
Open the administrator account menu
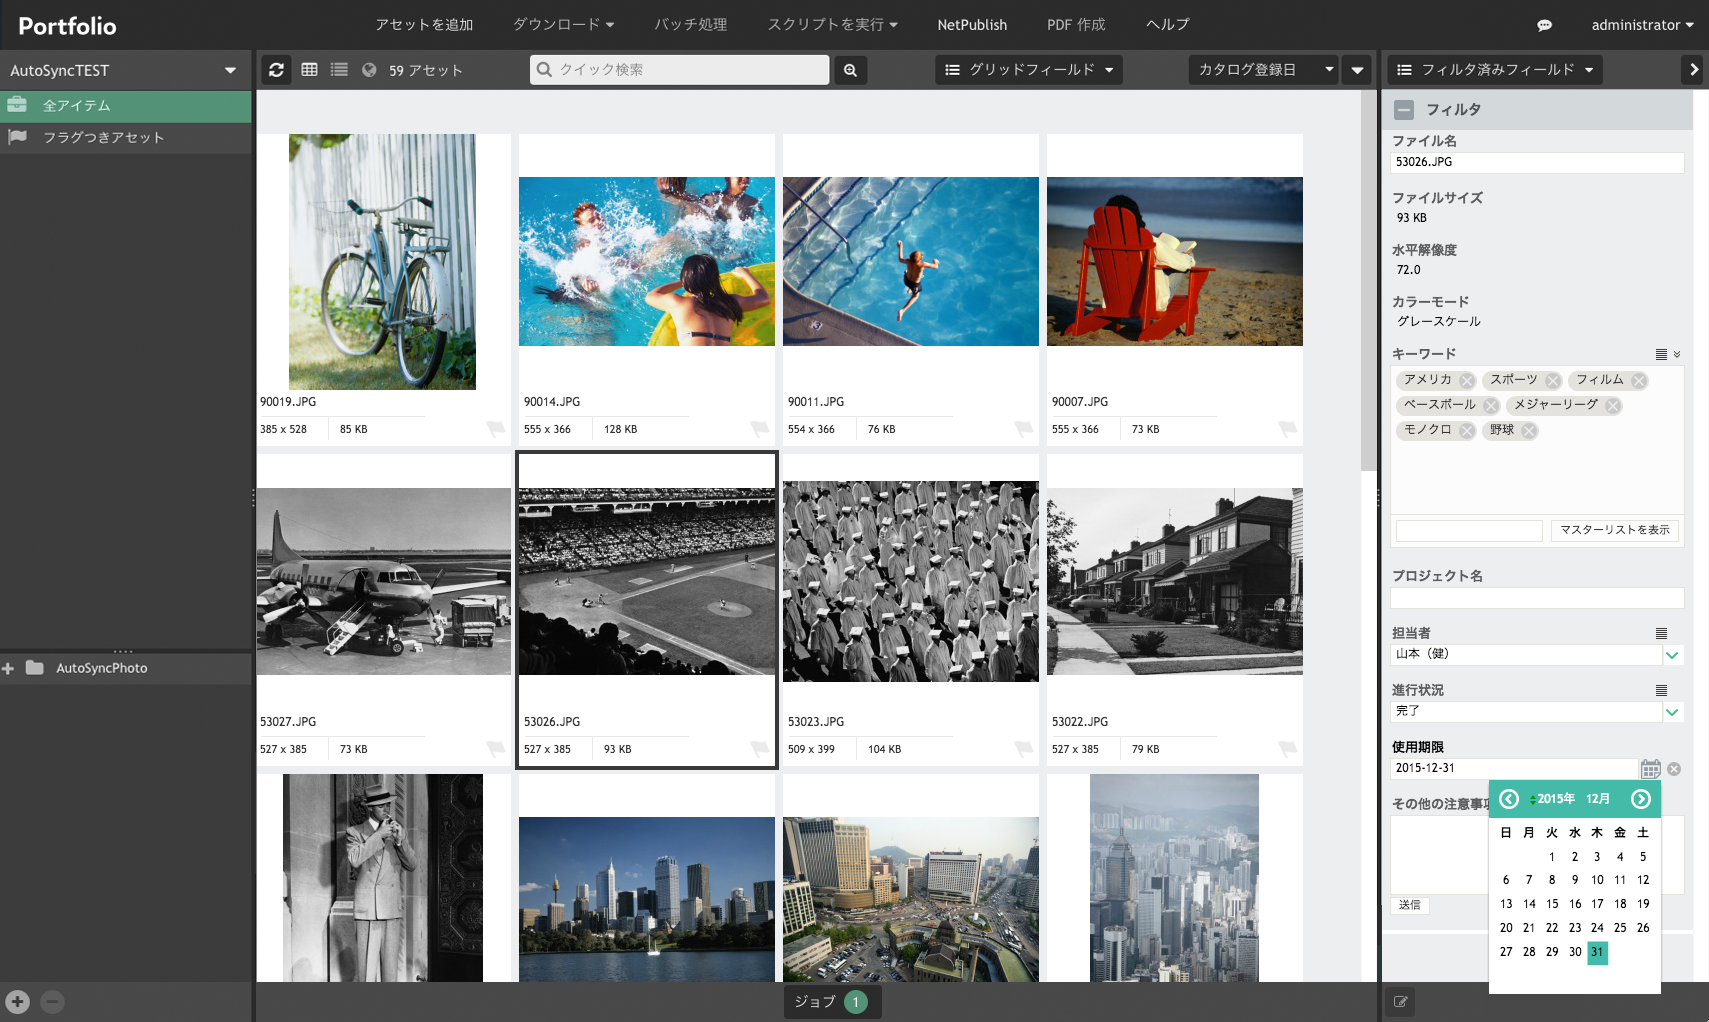click(1642, 25)
